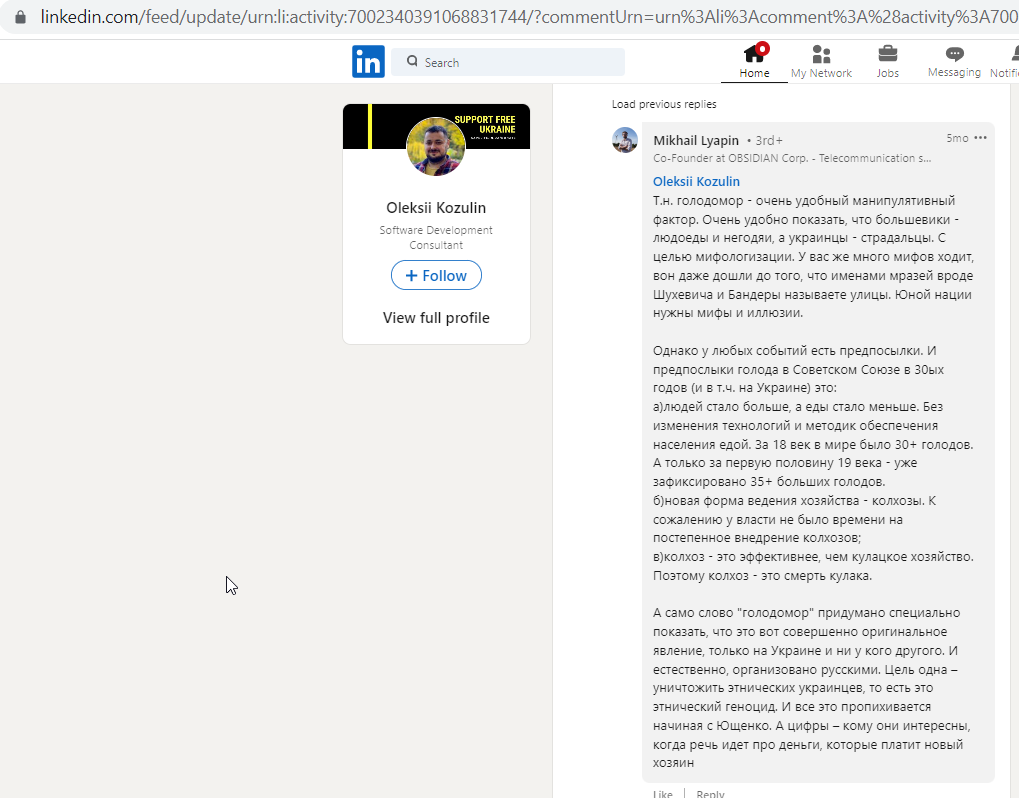Open the Messaging tab

[954, 61]
